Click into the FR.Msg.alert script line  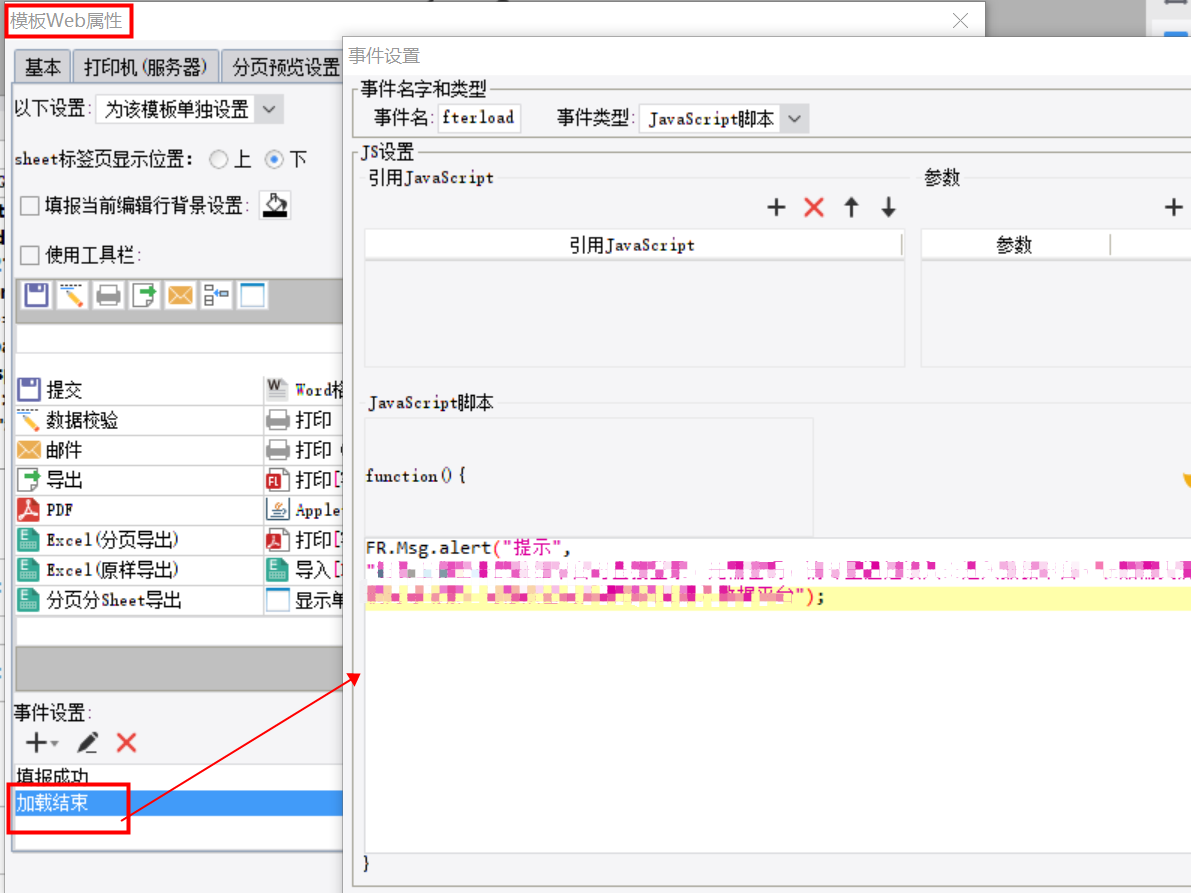tap(468, 547)
